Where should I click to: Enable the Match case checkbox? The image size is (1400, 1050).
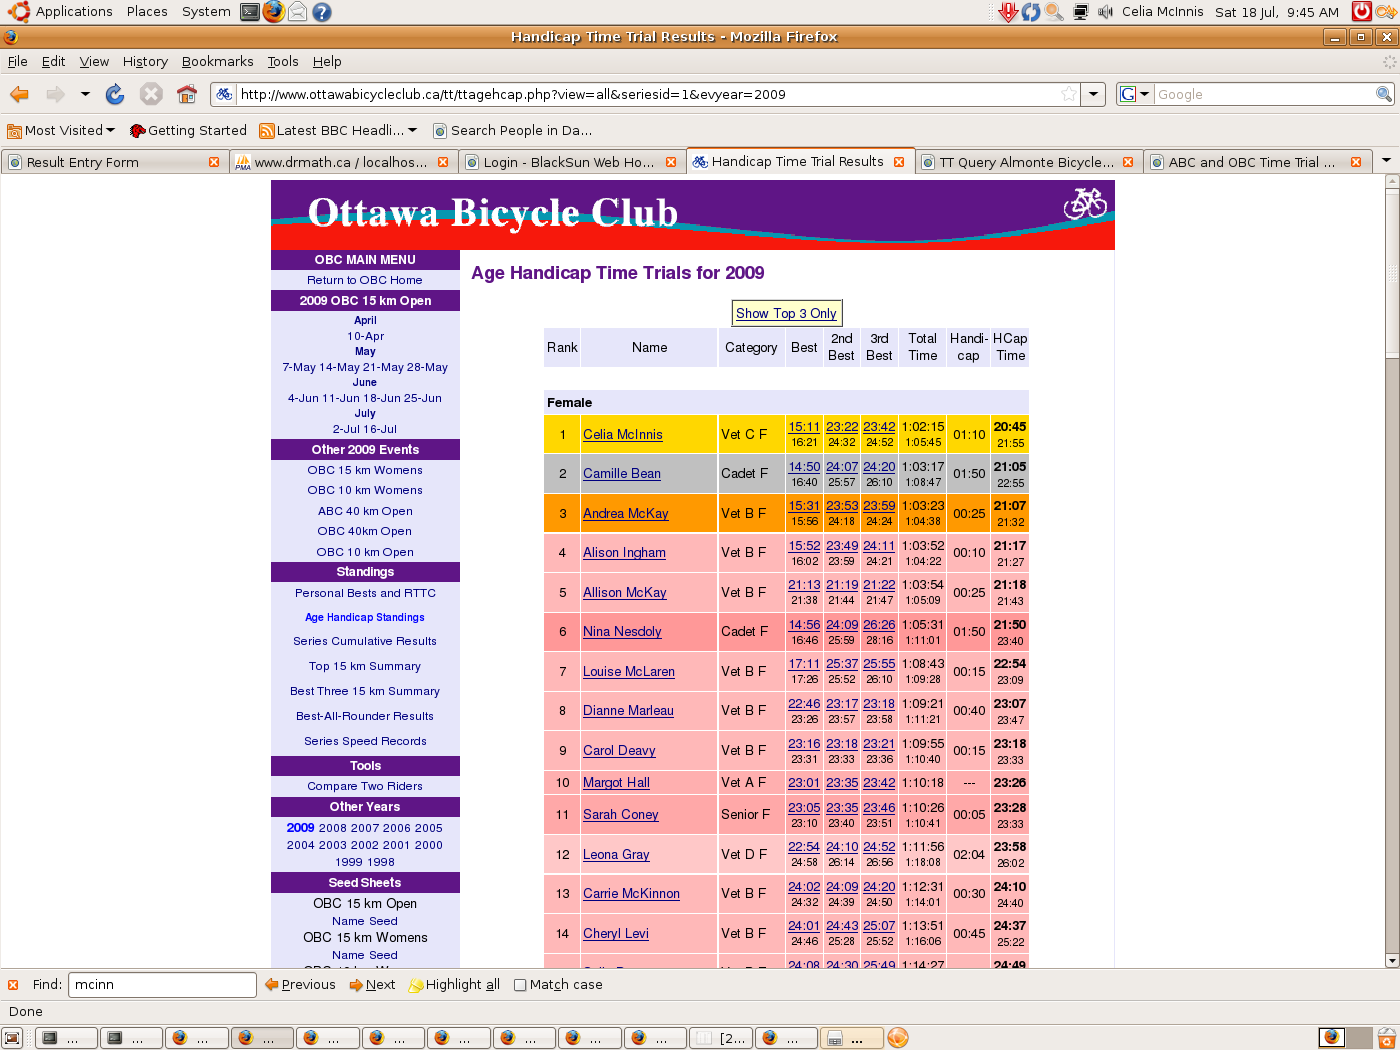(520, 985)
